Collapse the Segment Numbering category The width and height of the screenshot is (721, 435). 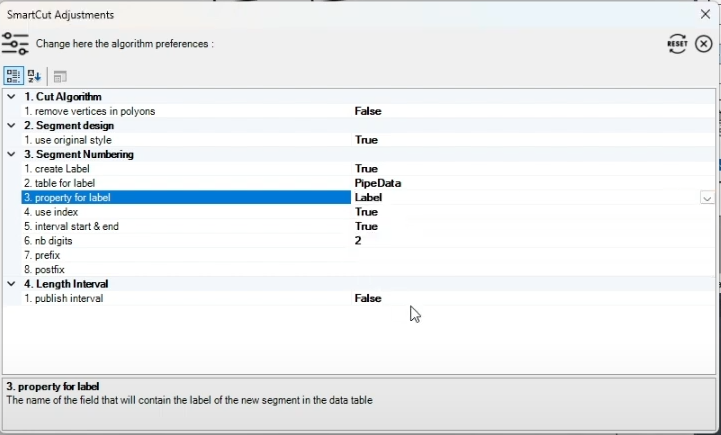pos(11,155)
